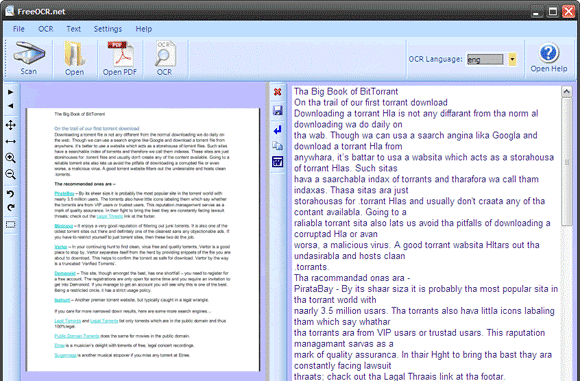Copy text to clipboard icon

(x=277, y=145)
